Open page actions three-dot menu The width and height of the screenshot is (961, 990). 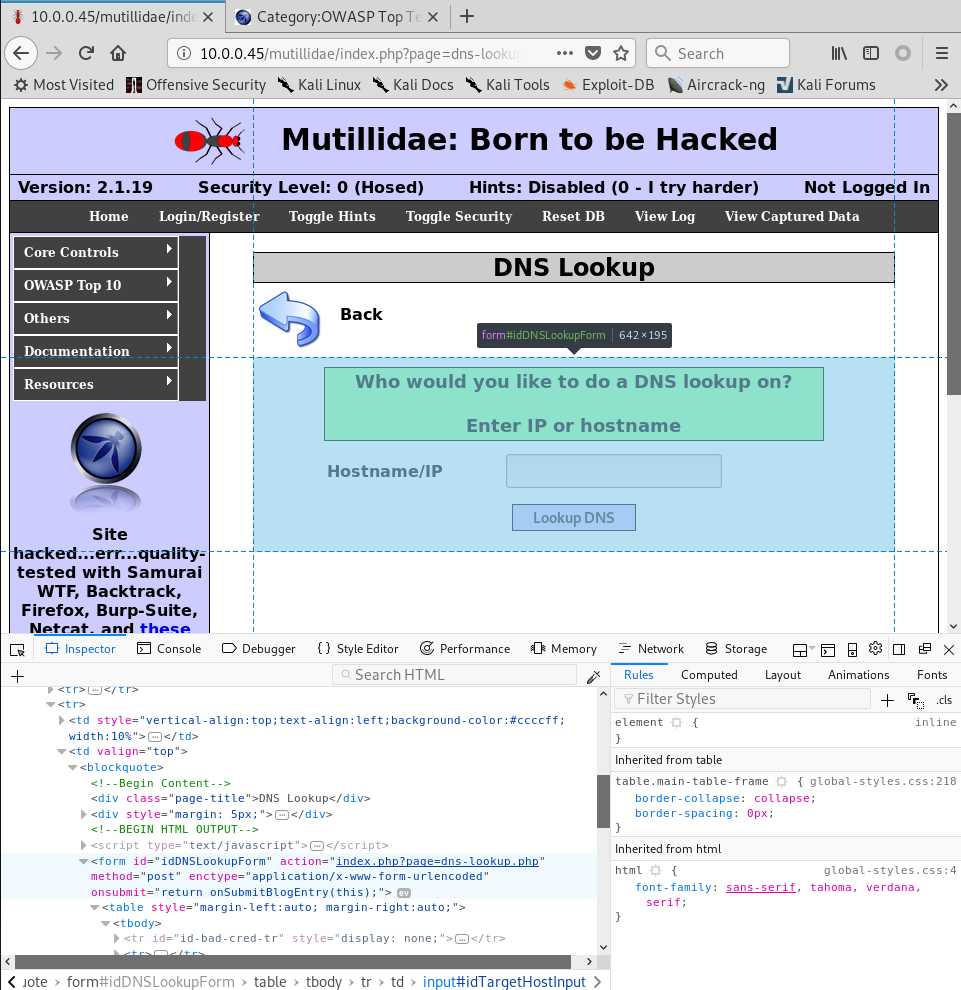[x=564, y=53]
